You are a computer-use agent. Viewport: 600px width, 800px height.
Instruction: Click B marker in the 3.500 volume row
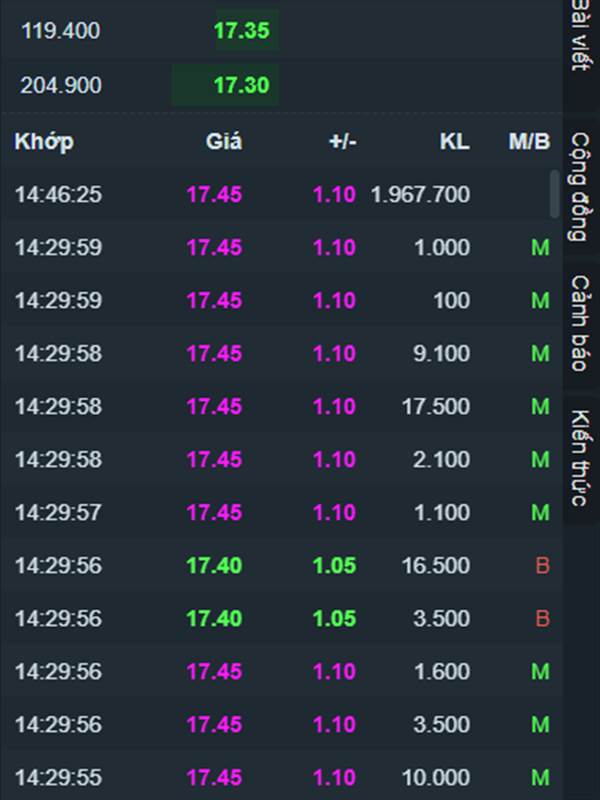(x=542, y=618)
